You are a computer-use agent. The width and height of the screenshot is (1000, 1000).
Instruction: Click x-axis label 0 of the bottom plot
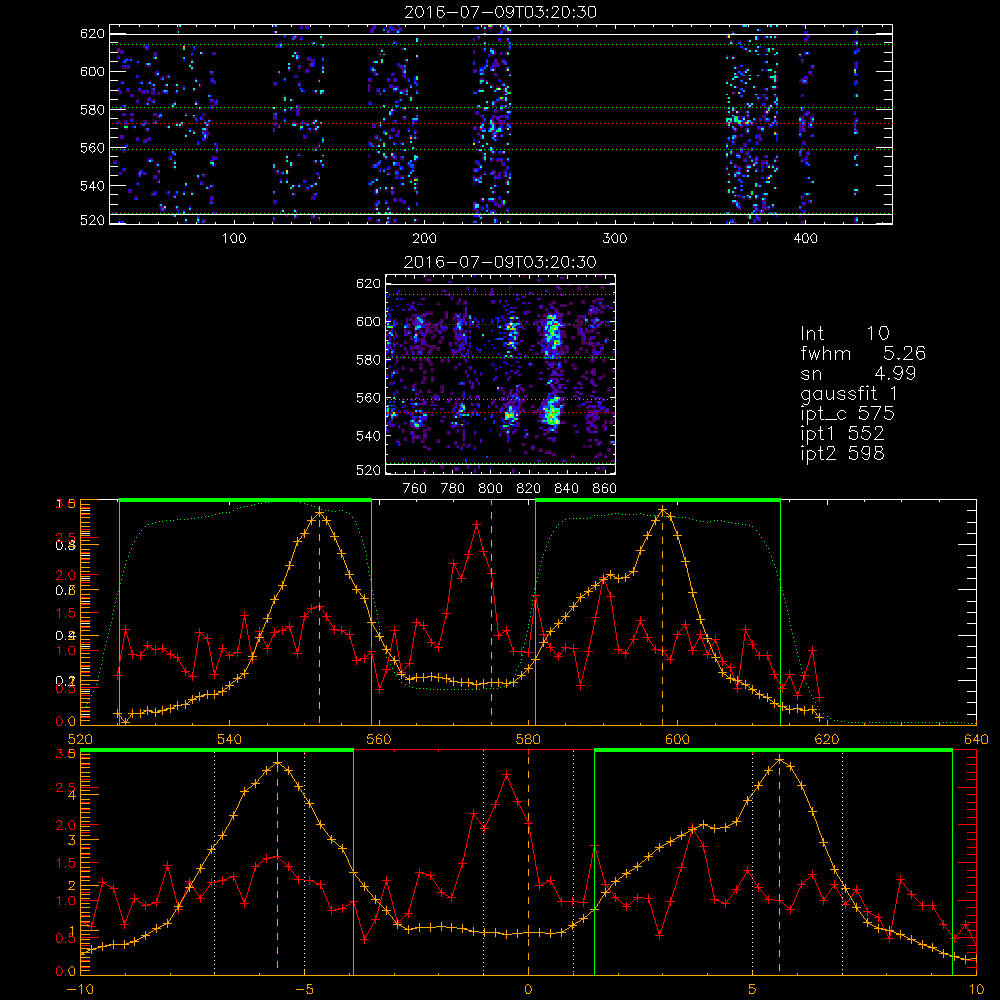click(528, 990)
